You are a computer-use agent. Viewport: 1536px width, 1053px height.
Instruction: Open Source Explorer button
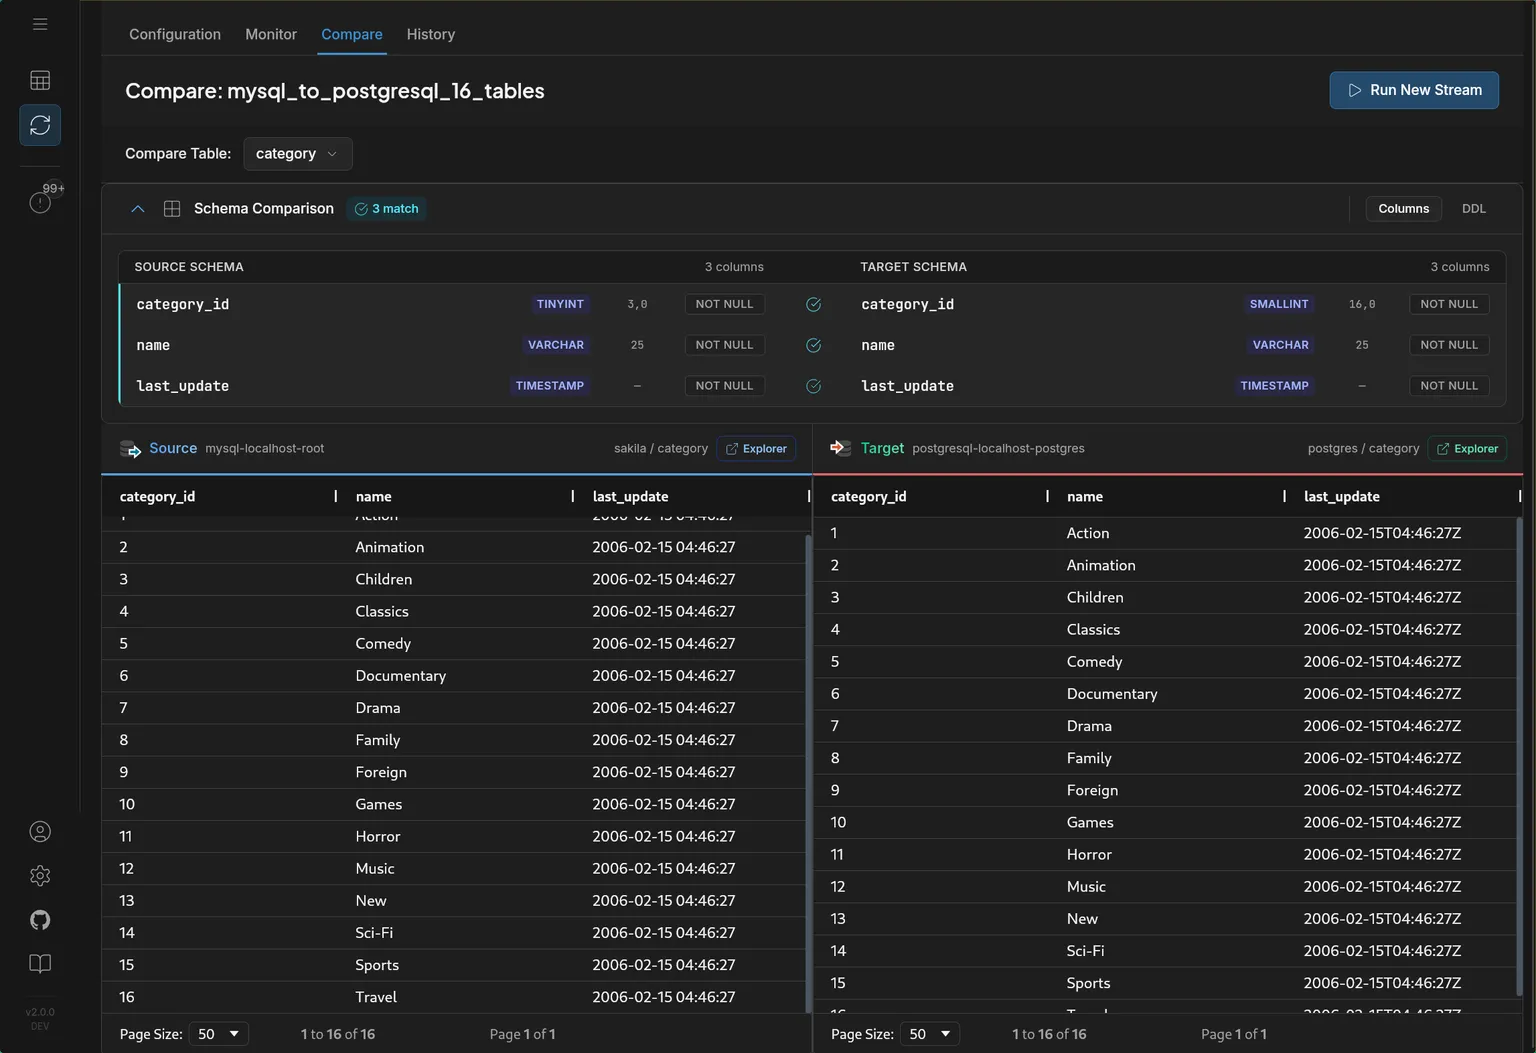(756, 449)
